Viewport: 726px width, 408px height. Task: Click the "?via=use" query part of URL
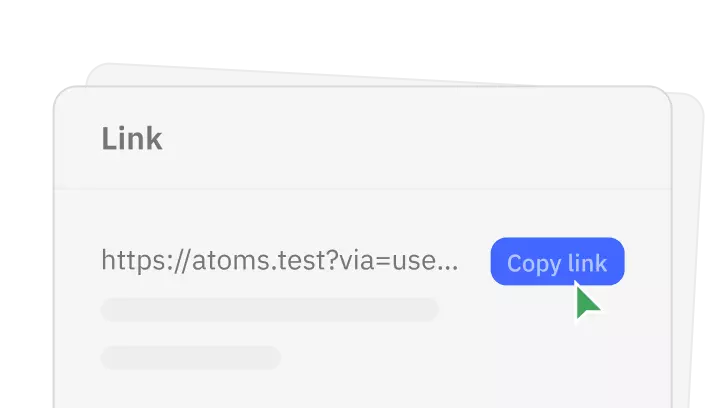pos(381,262)
